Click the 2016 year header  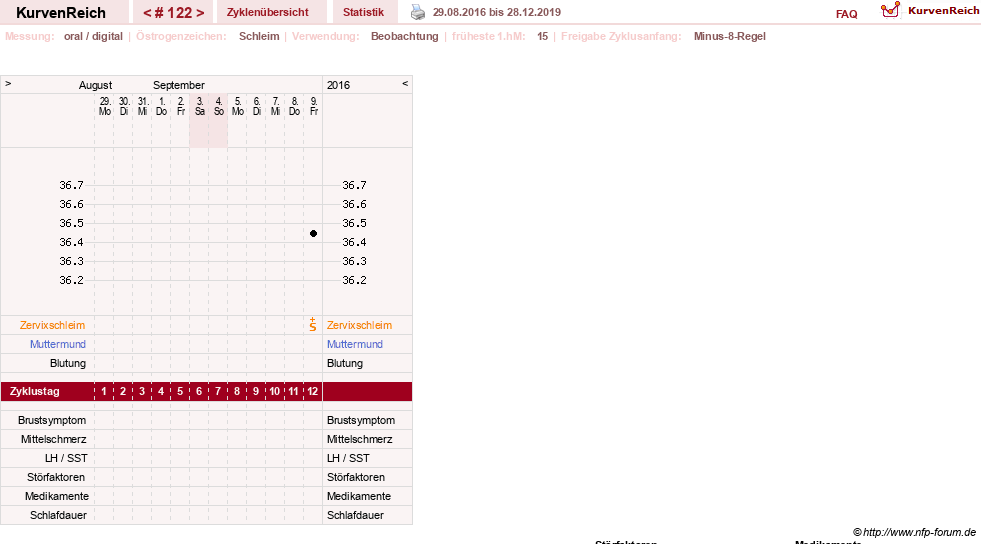(338, 85)
